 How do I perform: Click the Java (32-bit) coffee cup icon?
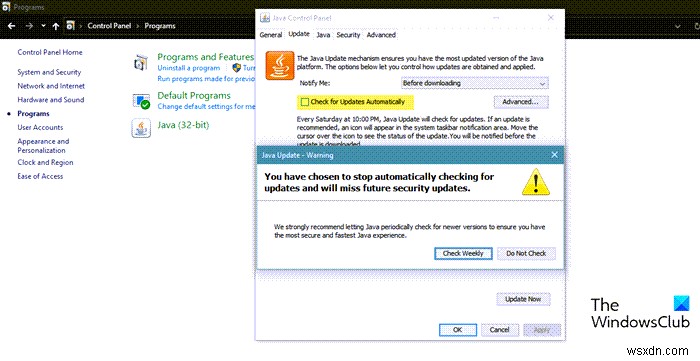[x=141, y=128]
